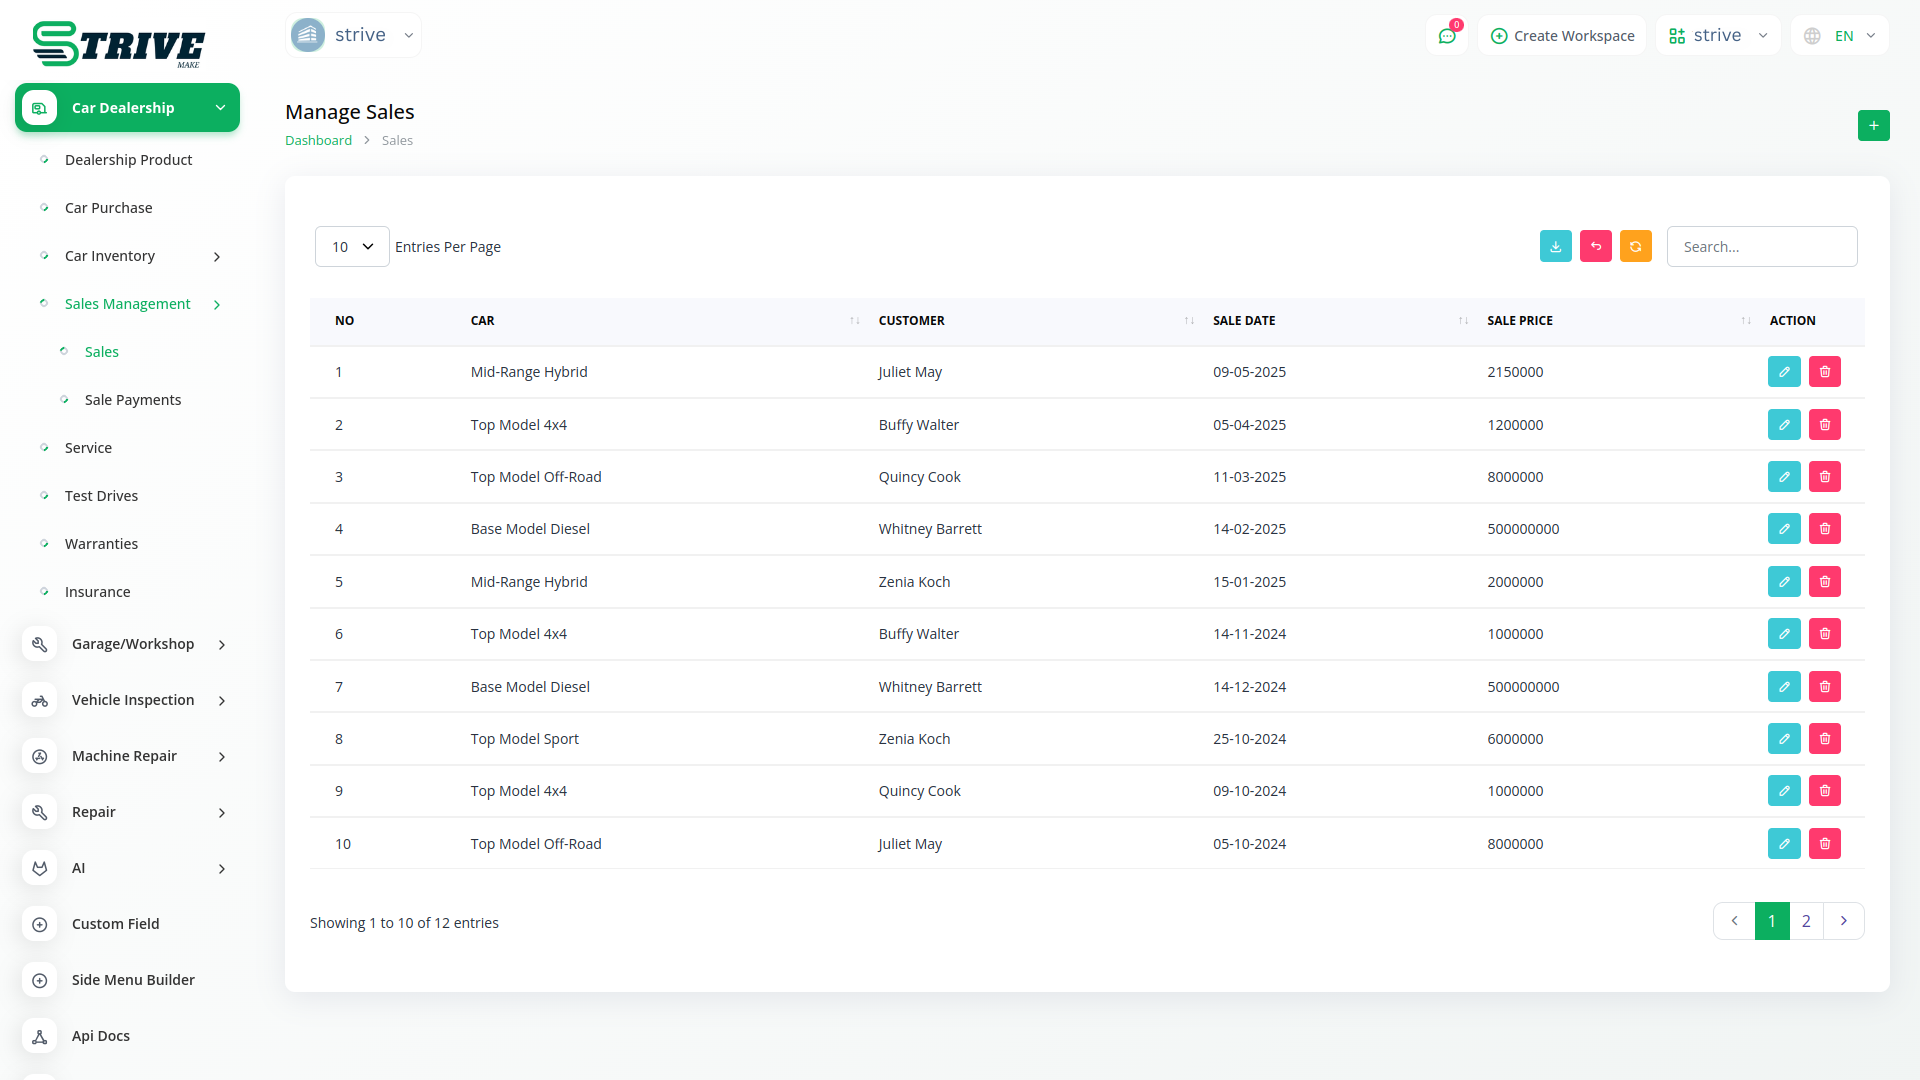Image resolution: width=1920 pixels, height=1080 pixels.
Task: Open Sale Payments in sidebar
Action: (x=132, y=400)
